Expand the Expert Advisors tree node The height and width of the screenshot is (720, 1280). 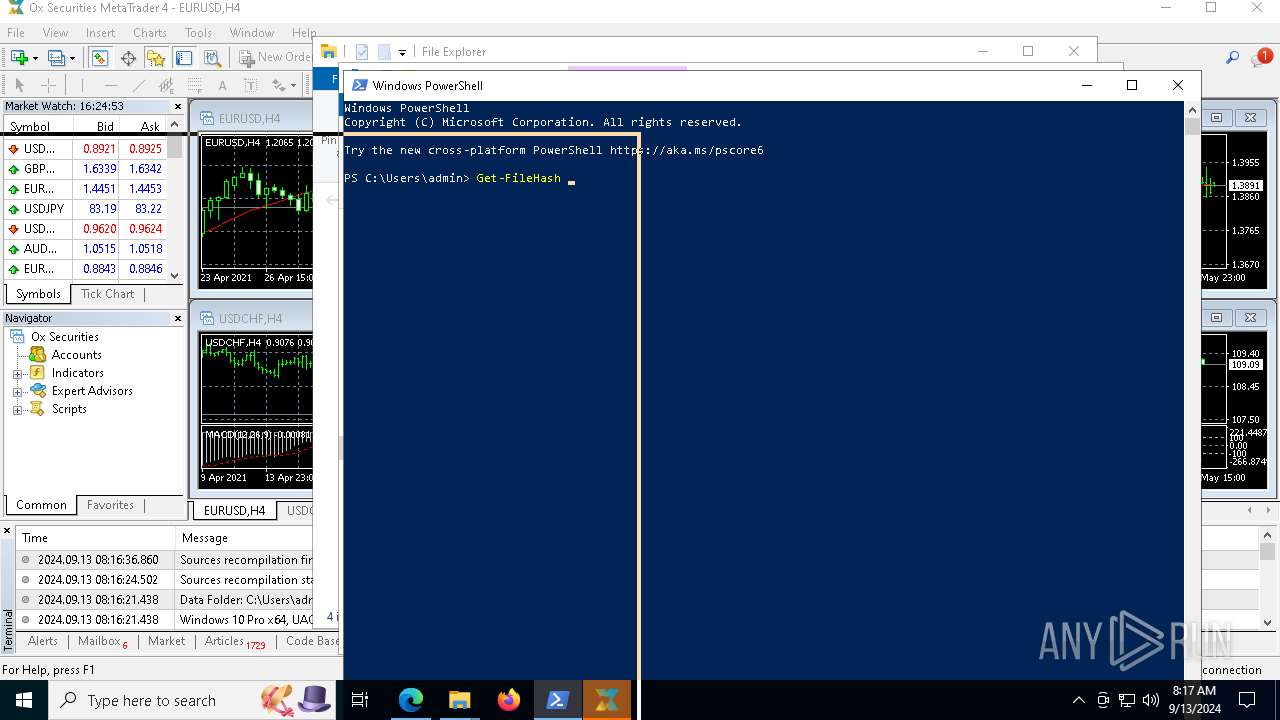coord(17,392)
